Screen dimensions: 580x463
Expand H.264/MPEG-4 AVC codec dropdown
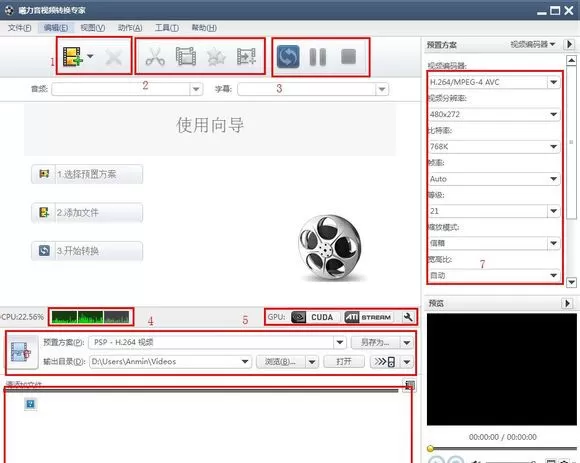pos(553,82)
